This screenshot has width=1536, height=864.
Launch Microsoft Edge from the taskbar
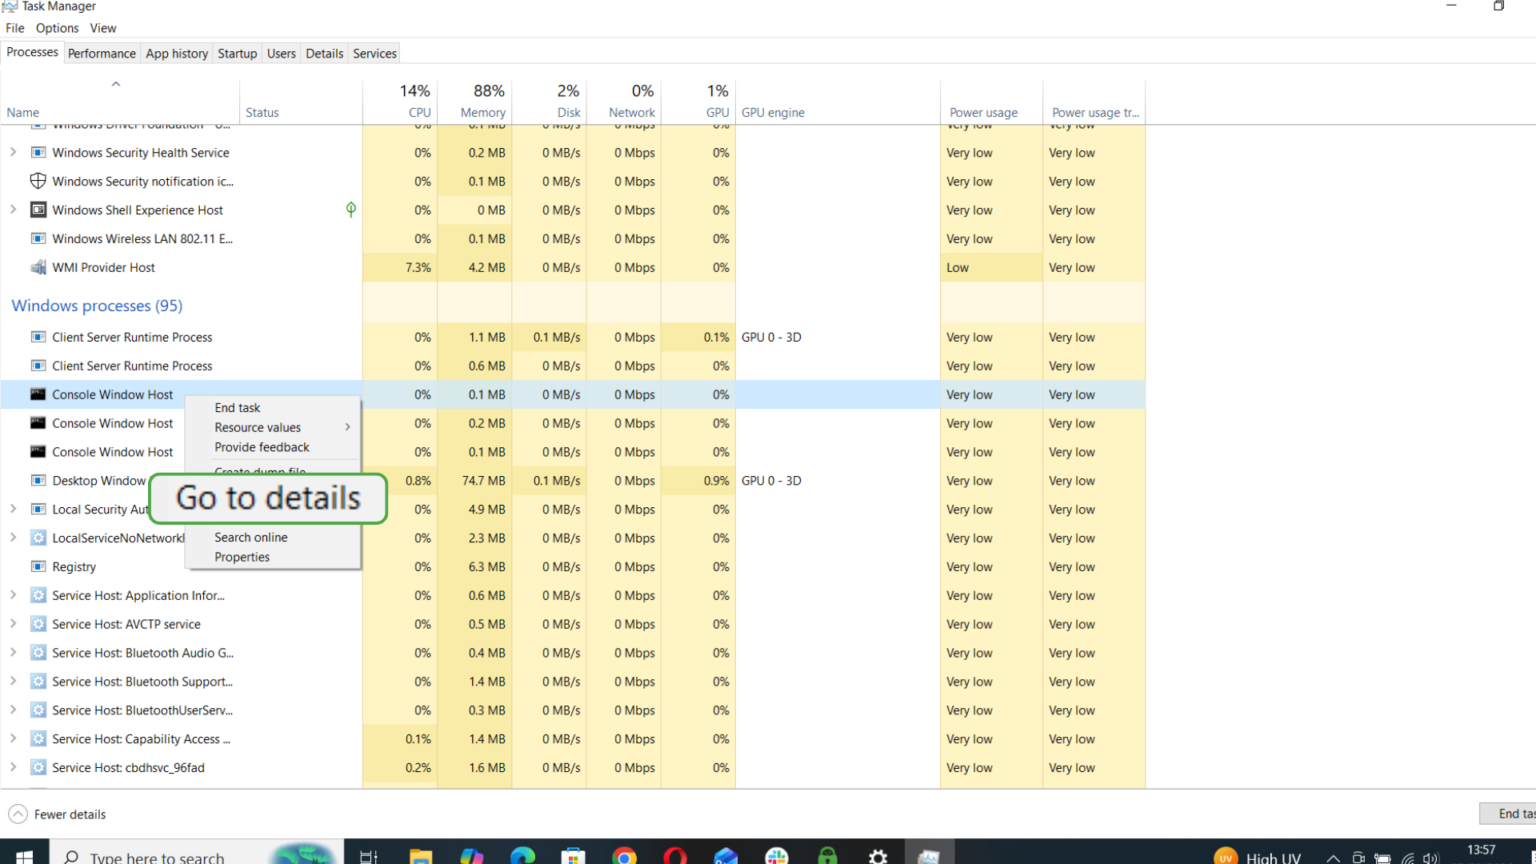click(x=522, y=856)
